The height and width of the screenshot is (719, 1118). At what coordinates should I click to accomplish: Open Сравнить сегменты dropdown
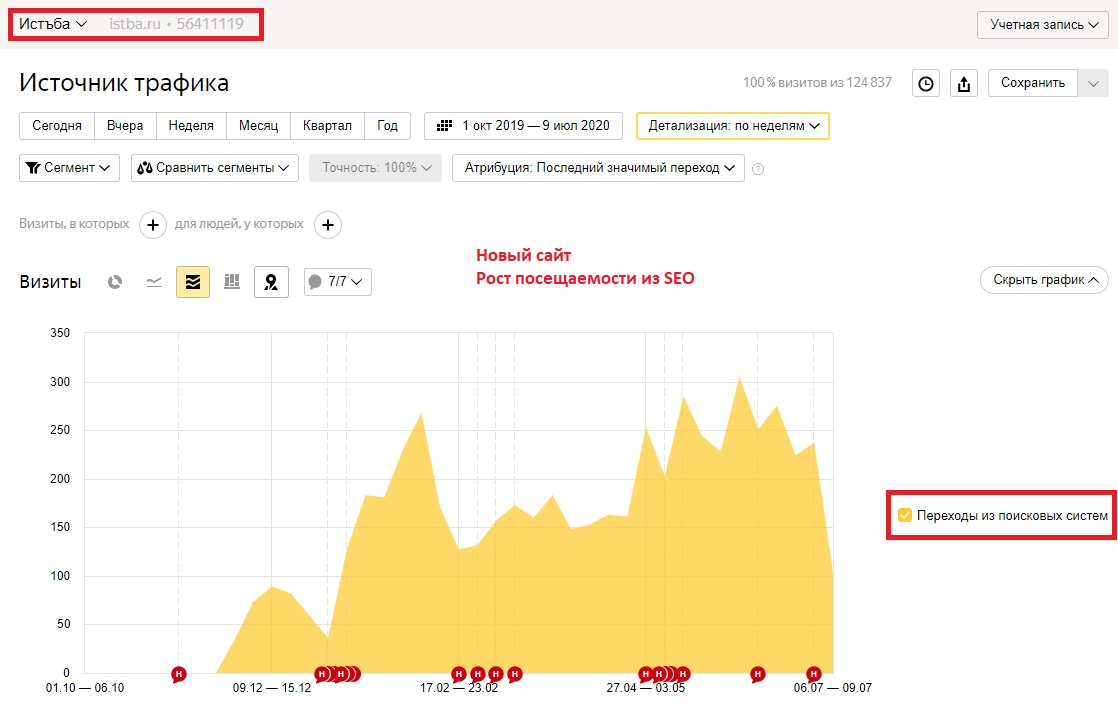(215, 168)
